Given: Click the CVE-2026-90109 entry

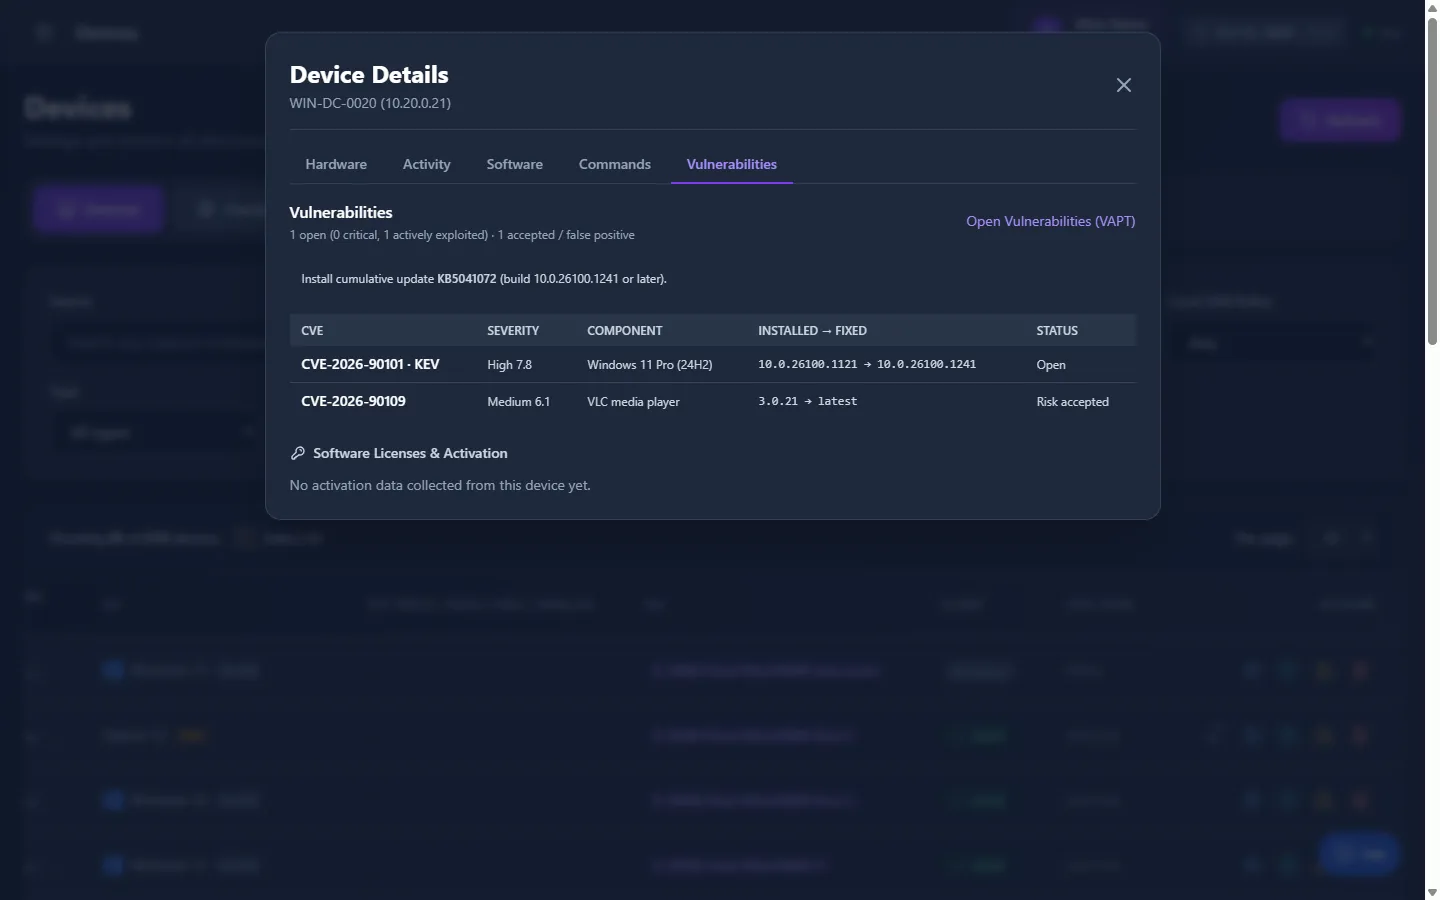Looking at the screenshot, I should click(353, 401).
